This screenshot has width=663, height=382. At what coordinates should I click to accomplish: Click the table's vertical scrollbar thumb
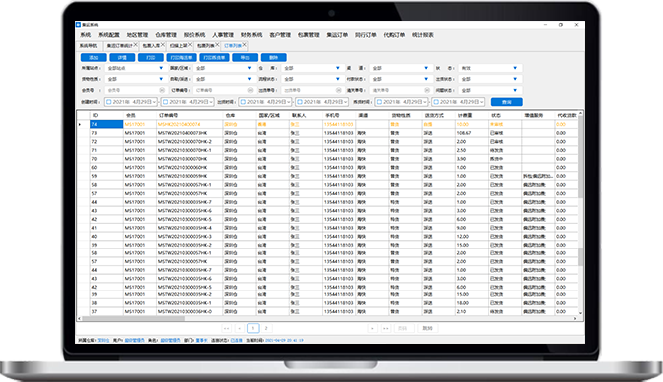coord(580,157)
